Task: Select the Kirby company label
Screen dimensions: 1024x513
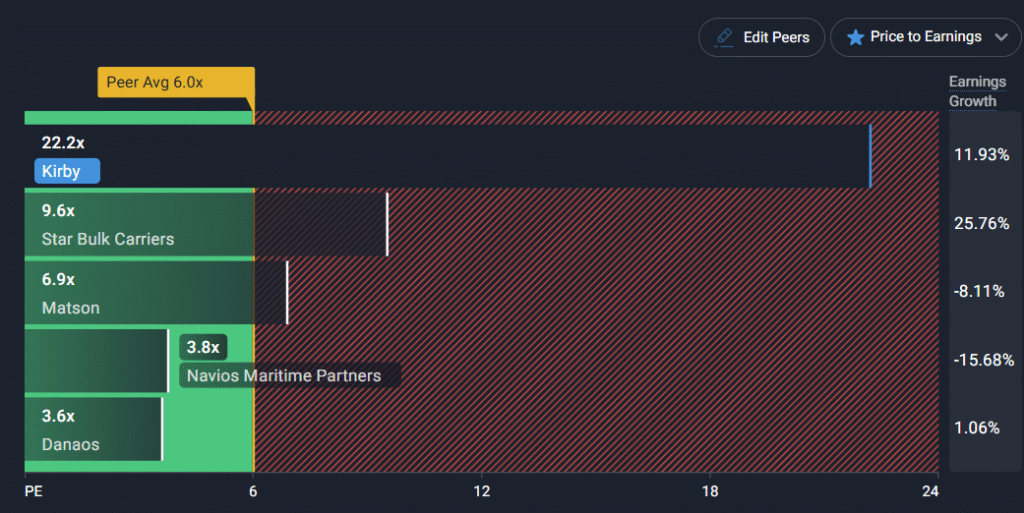Action: click(67, 171)
